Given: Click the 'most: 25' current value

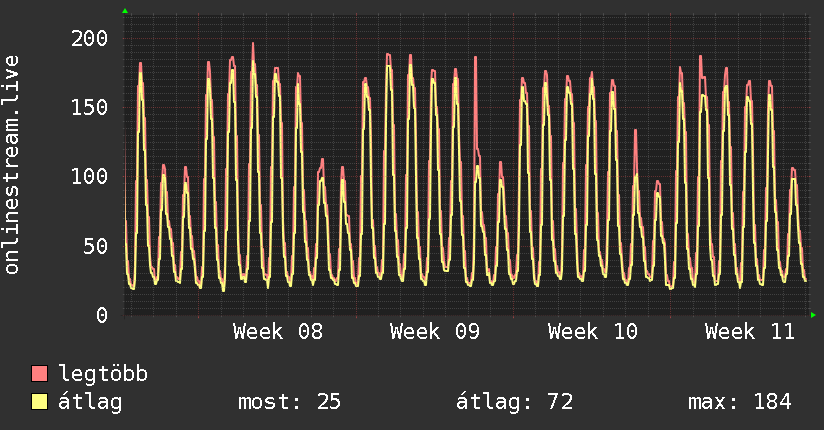Looking at the screenshot, I should [x=289, y=402].
